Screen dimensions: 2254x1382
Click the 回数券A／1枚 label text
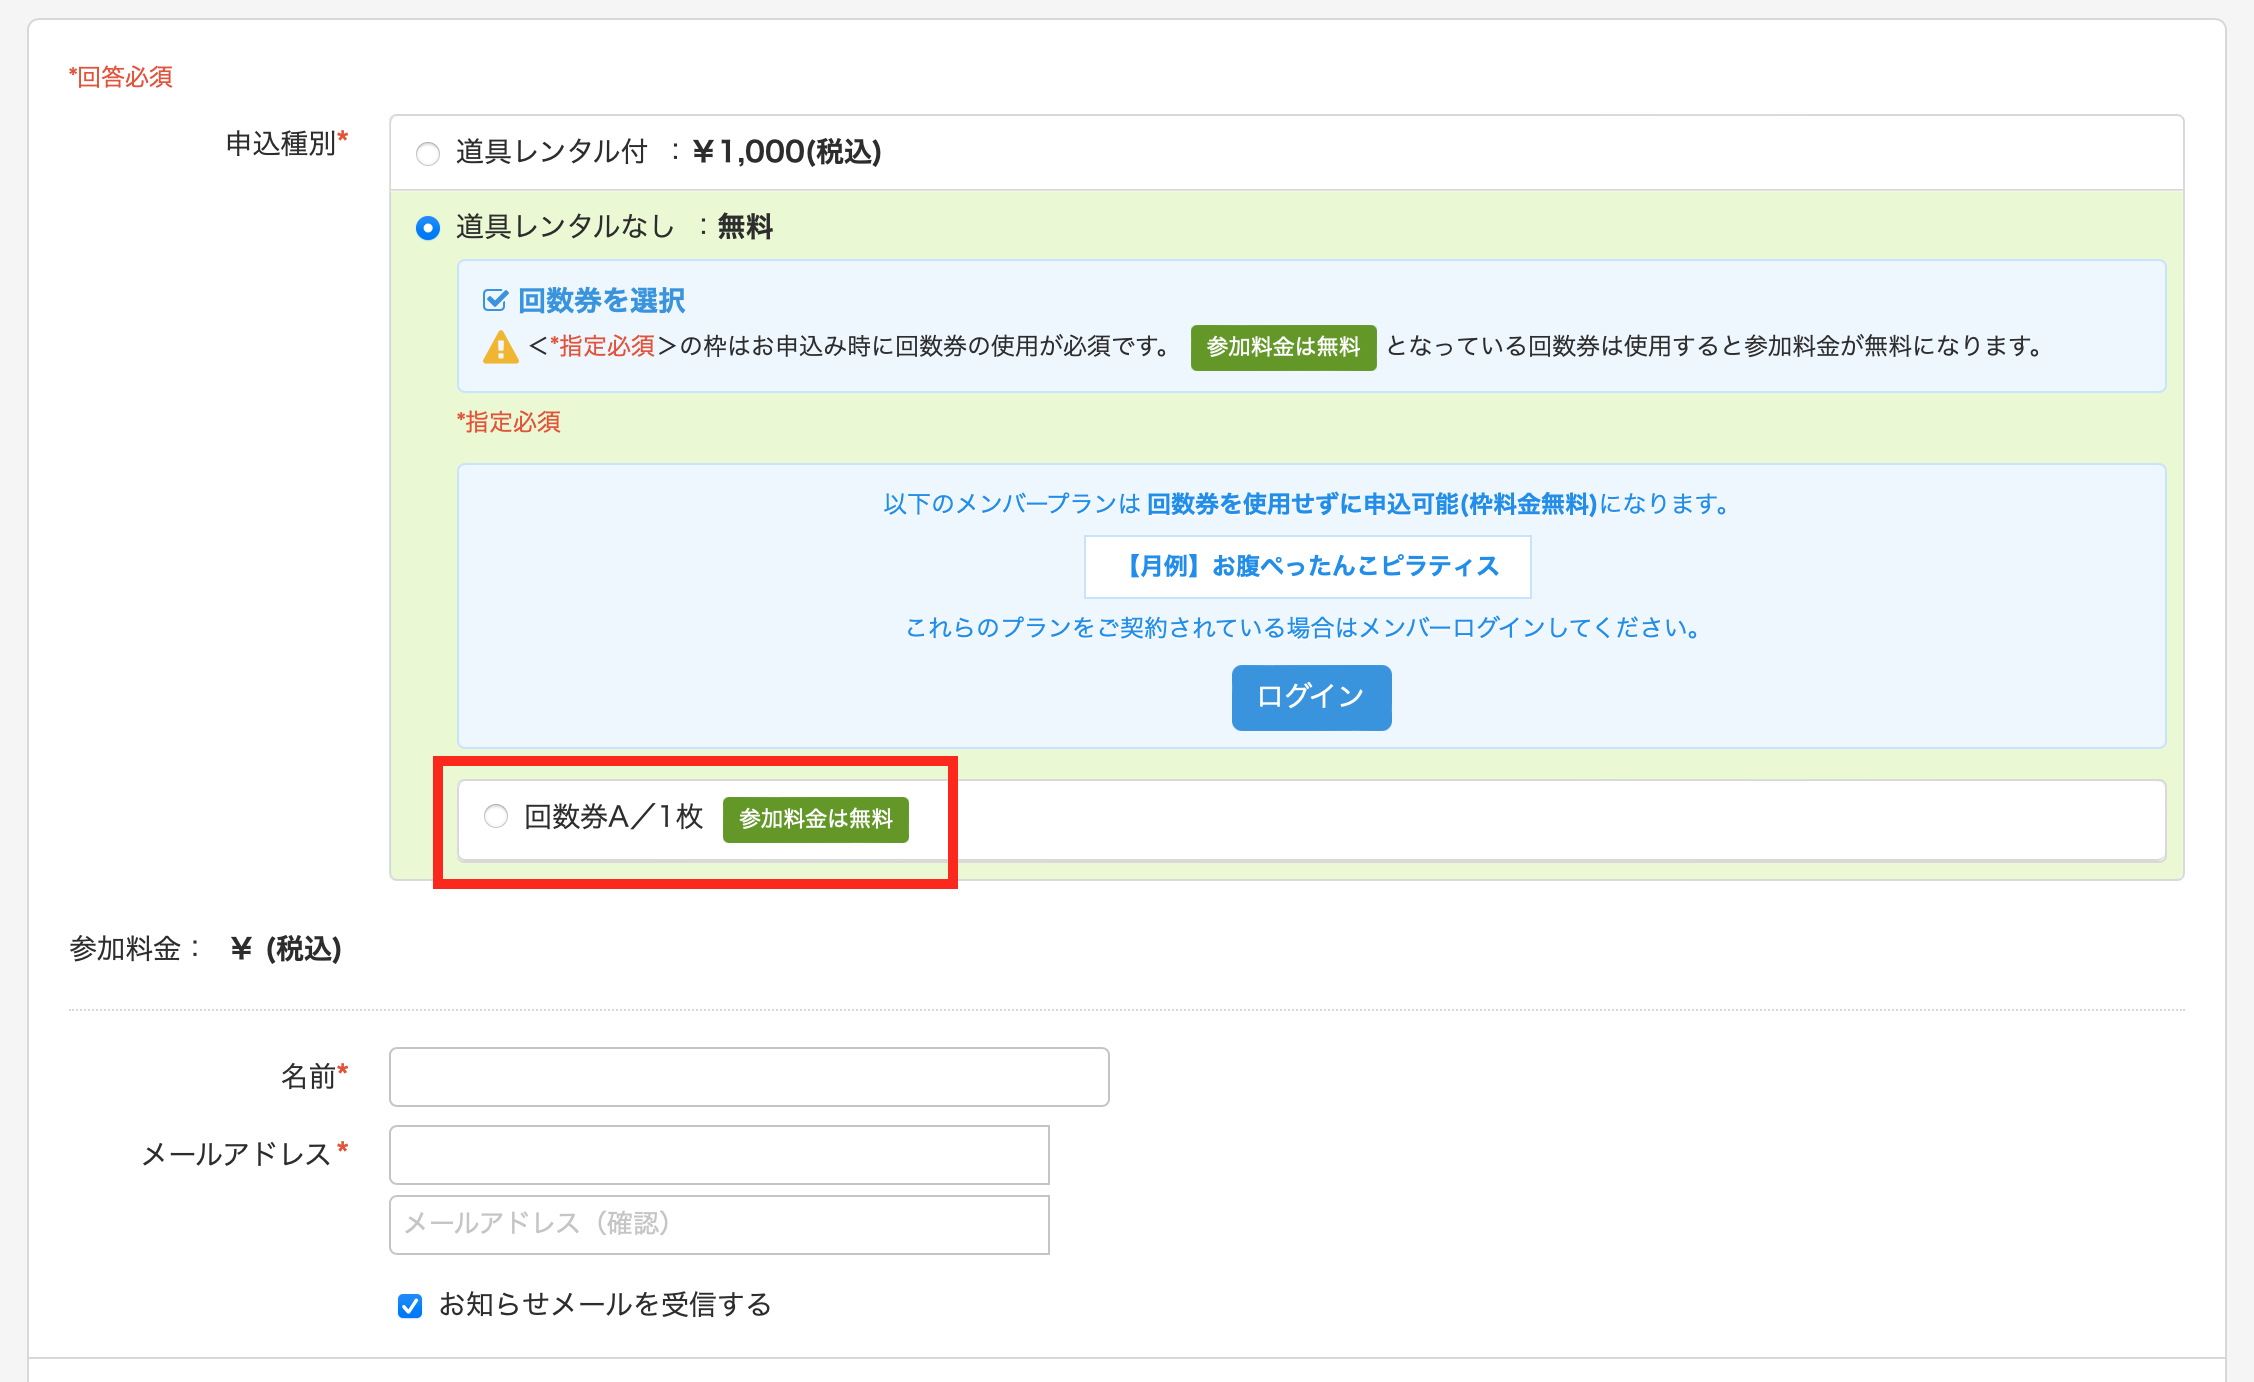coord(614,817)
